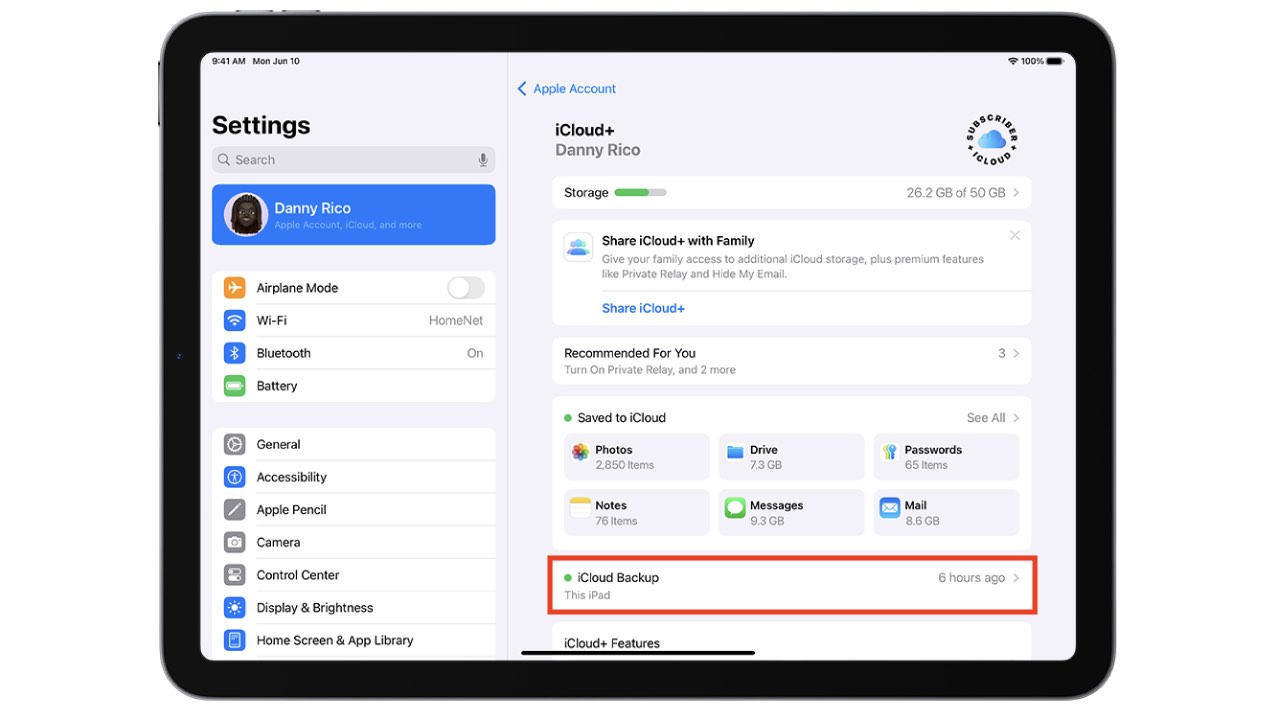Viewport: 1280px width, 720px height.
Task: Open Bluetooth settings in sidebar
Action: click(x=354, y=353)
